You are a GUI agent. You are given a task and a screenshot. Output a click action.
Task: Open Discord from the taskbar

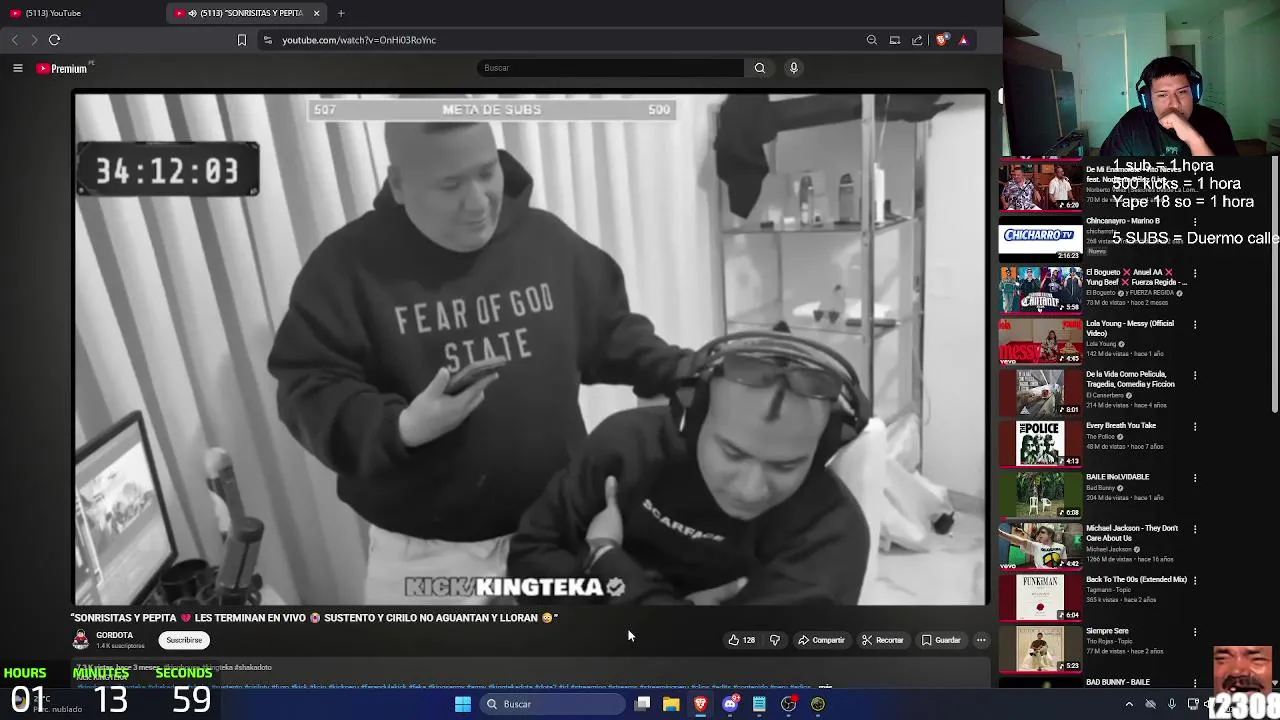click(730, 704)
